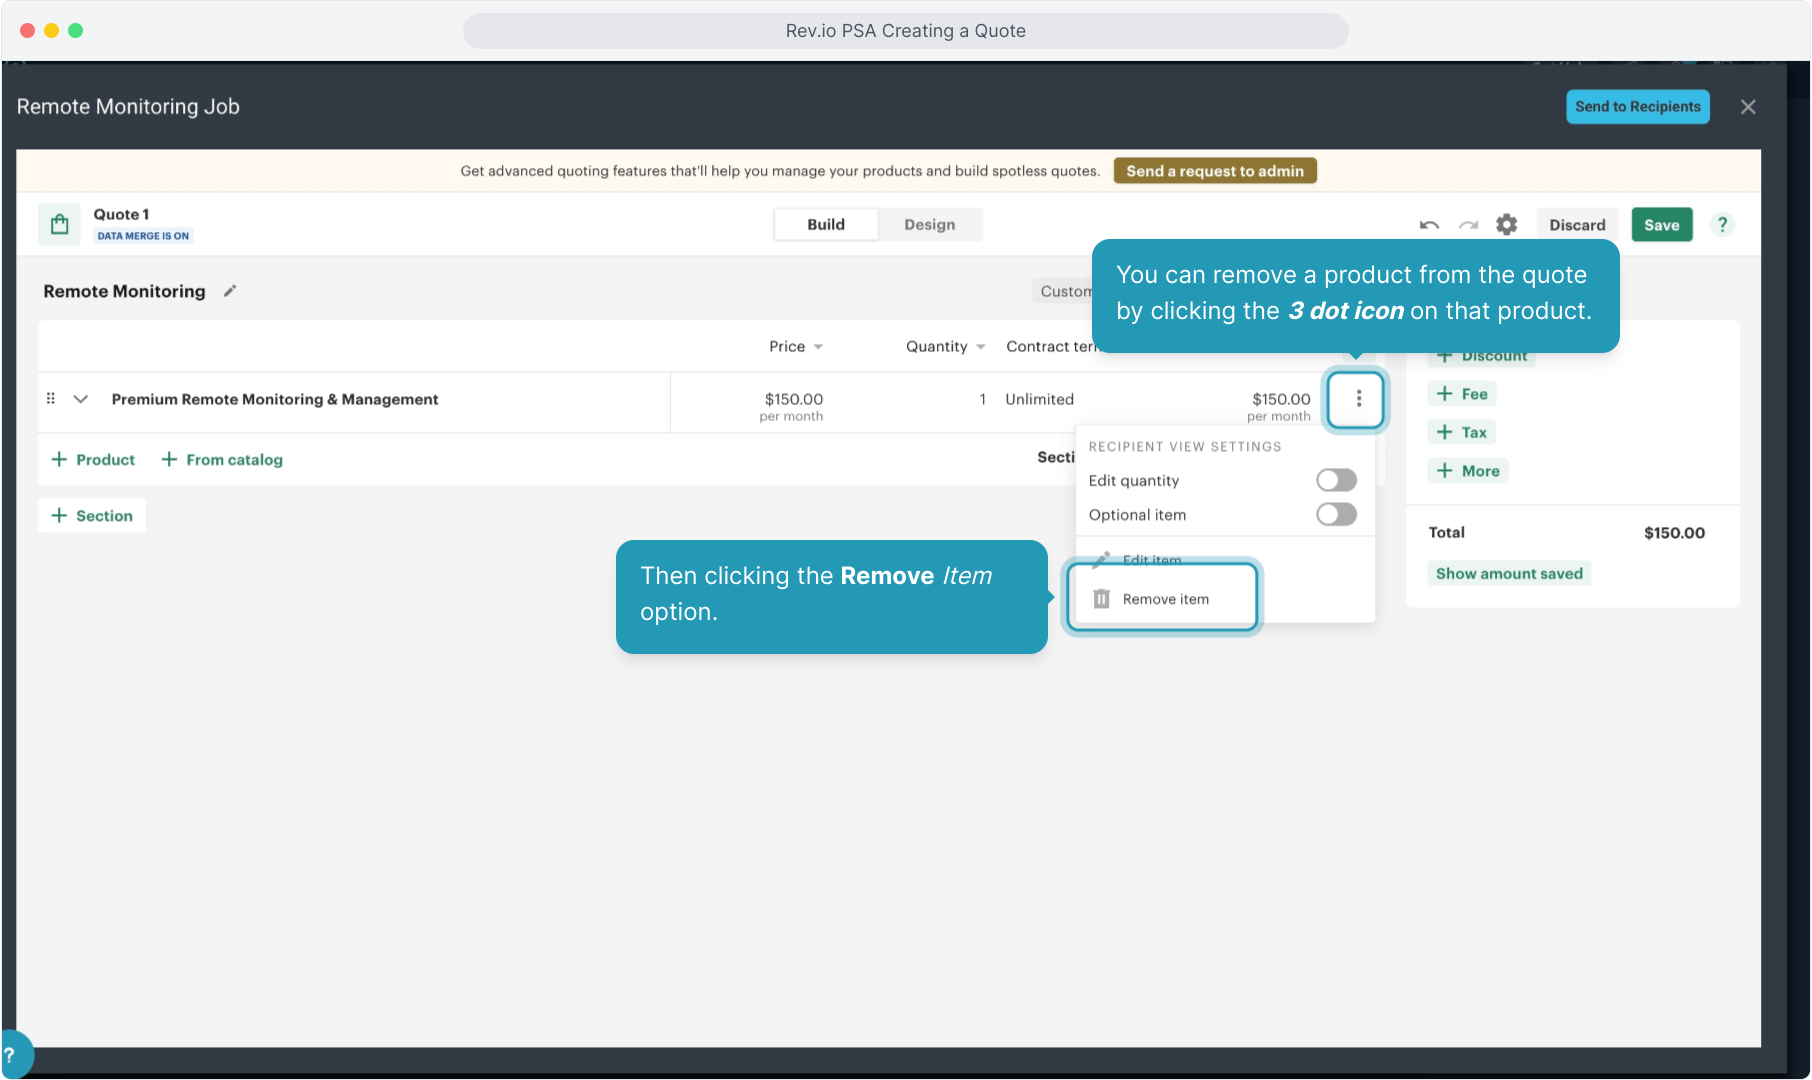Click the three-dot menu on the product row
Image resolution: width=1812 pixels, height=1080 pixels.
[1358, 399]
